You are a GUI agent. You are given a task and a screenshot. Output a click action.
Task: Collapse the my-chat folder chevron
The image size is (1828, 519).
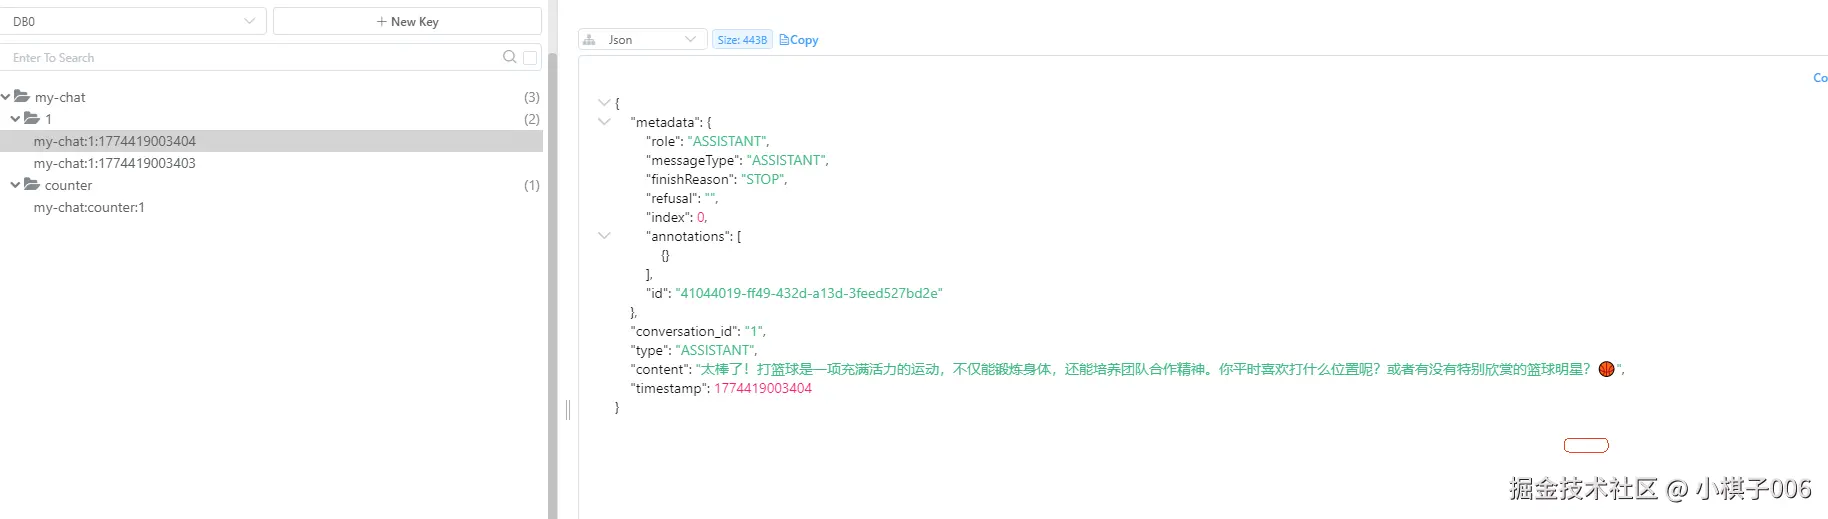pyautogui.click(x=6, y=97)
